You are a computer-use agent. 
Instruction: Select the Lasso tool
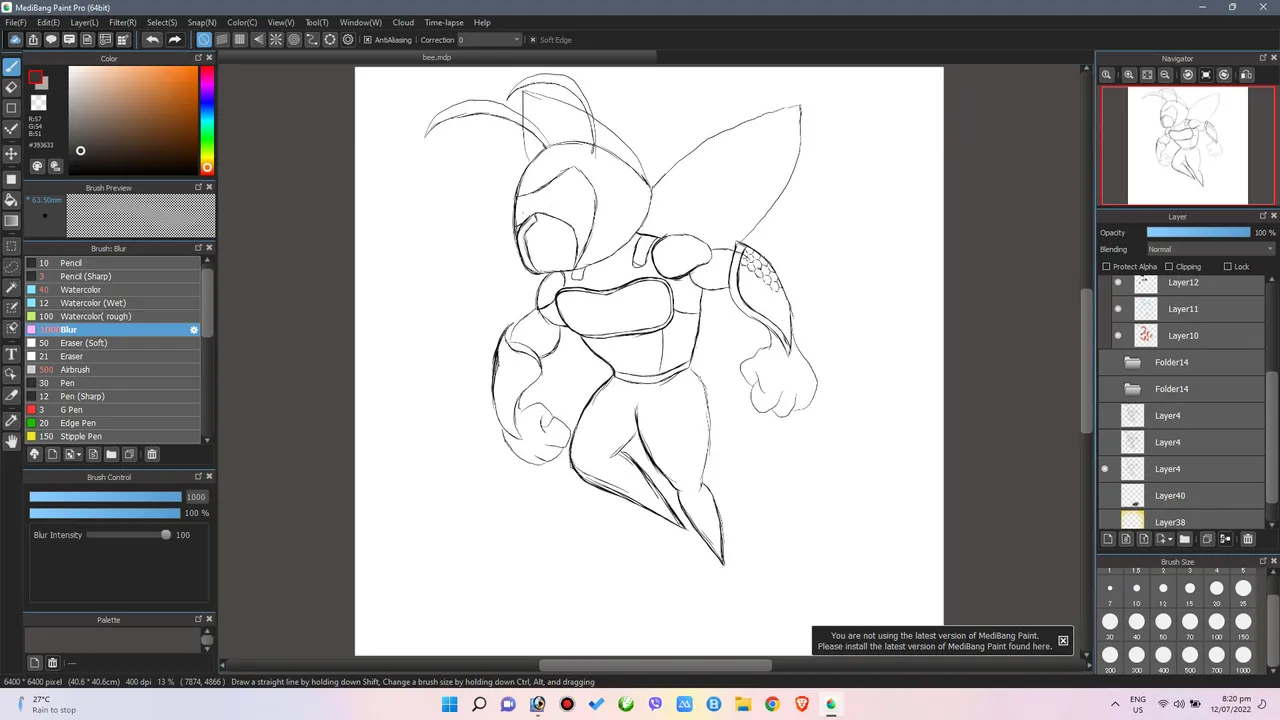(x=12, y=267)
